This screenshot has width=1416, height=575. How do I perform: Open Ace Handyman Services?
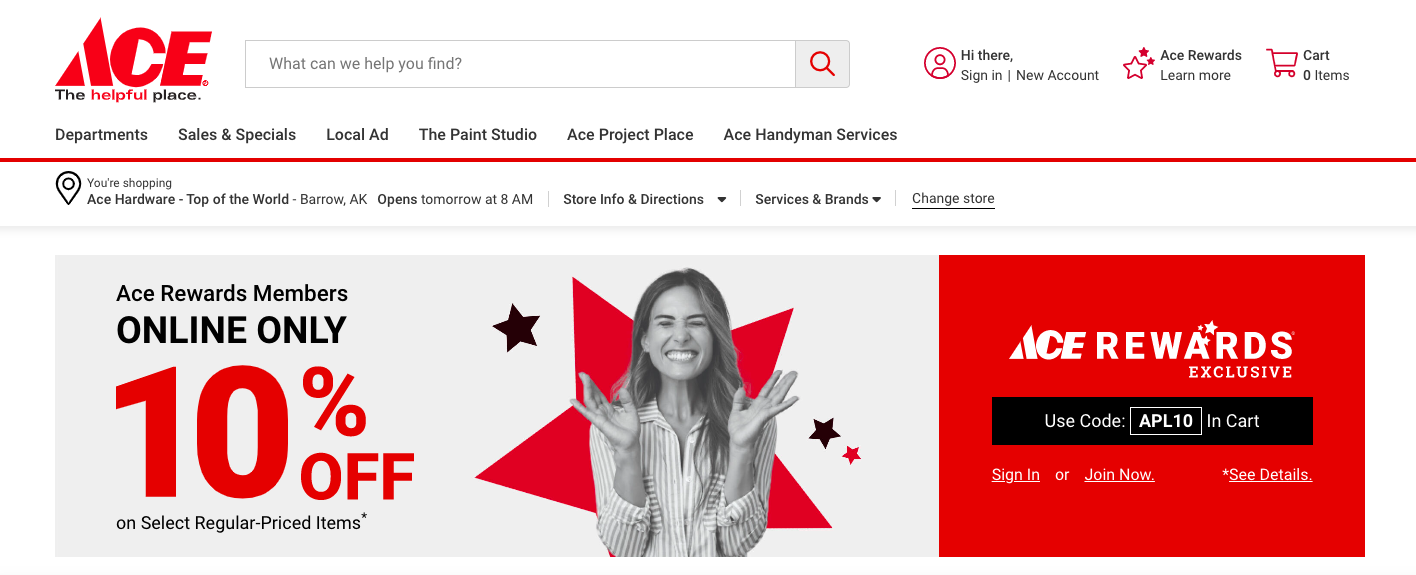[810, 135]
